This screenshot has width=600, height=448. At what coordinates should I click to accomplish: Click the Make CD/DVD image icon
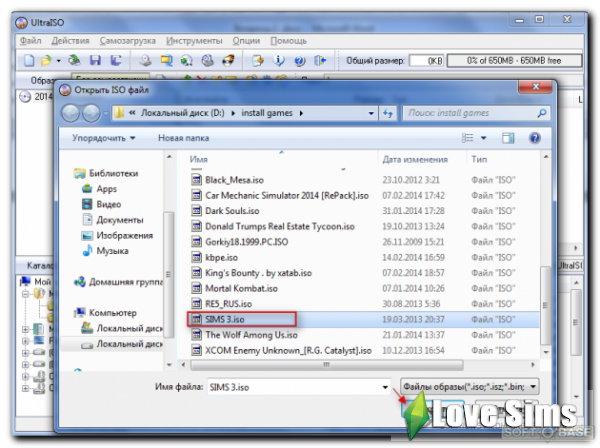(145, 60)
